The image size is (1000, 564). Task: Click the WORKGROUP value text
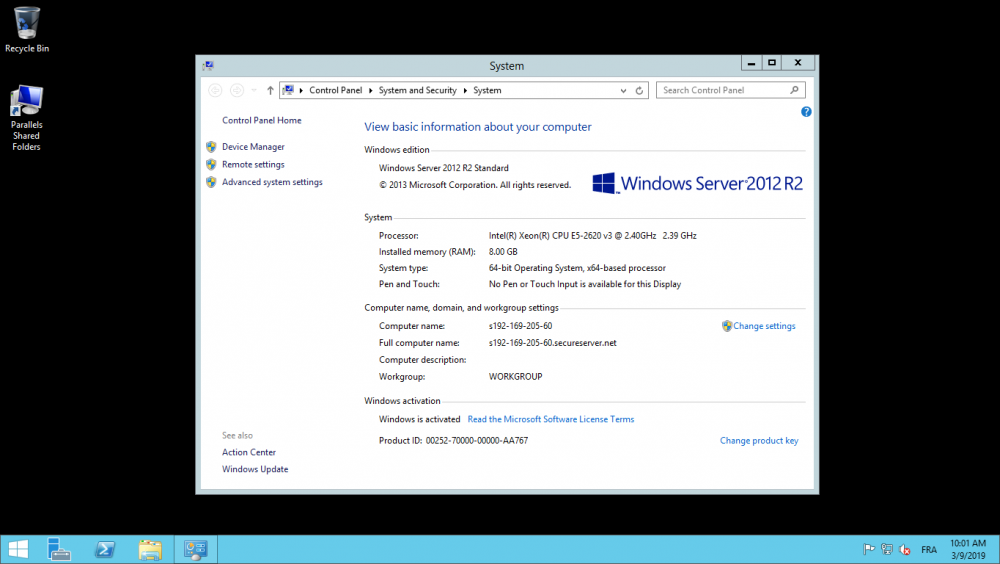click(515, 377)
